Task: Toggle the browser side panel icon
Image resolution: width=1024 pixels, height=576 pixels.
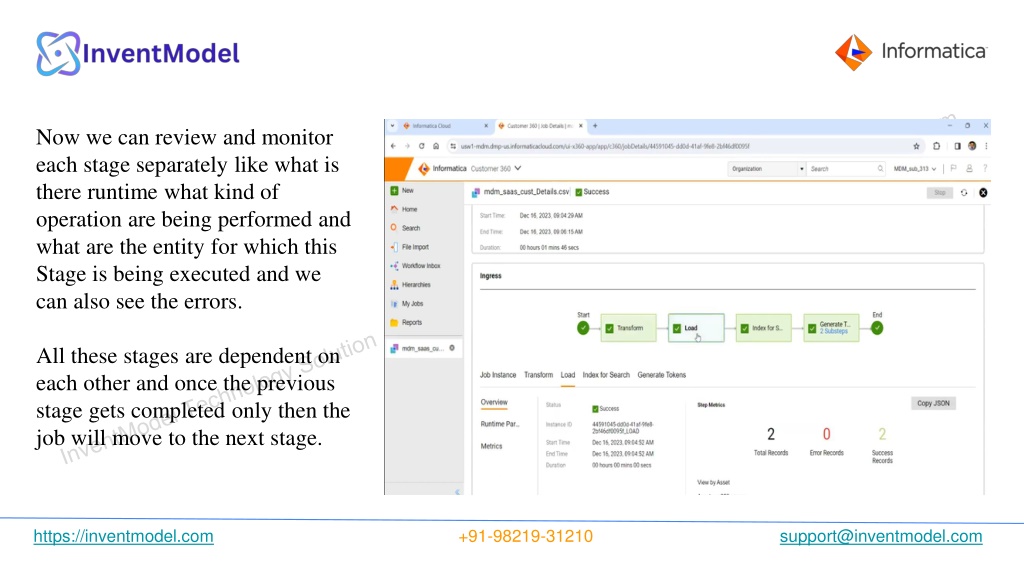Action: [x=957, y=146]
